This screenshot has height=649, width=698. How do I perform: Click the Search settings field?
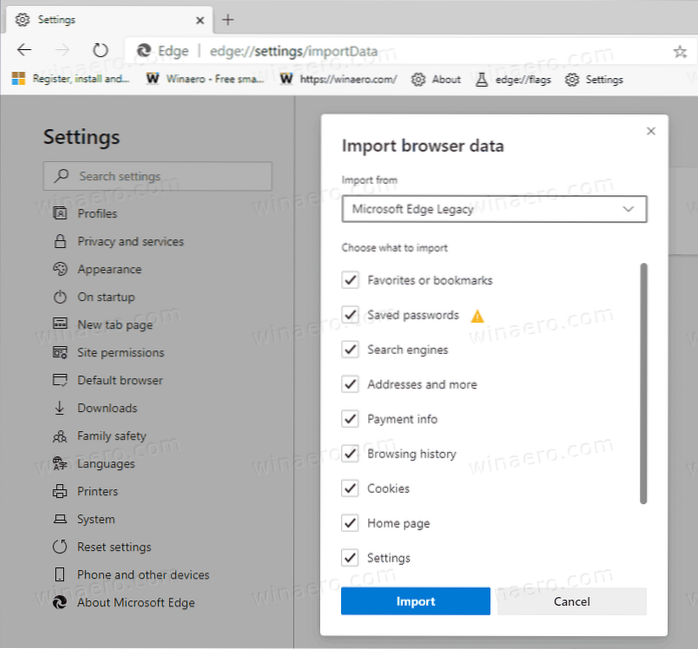point(158,176)
